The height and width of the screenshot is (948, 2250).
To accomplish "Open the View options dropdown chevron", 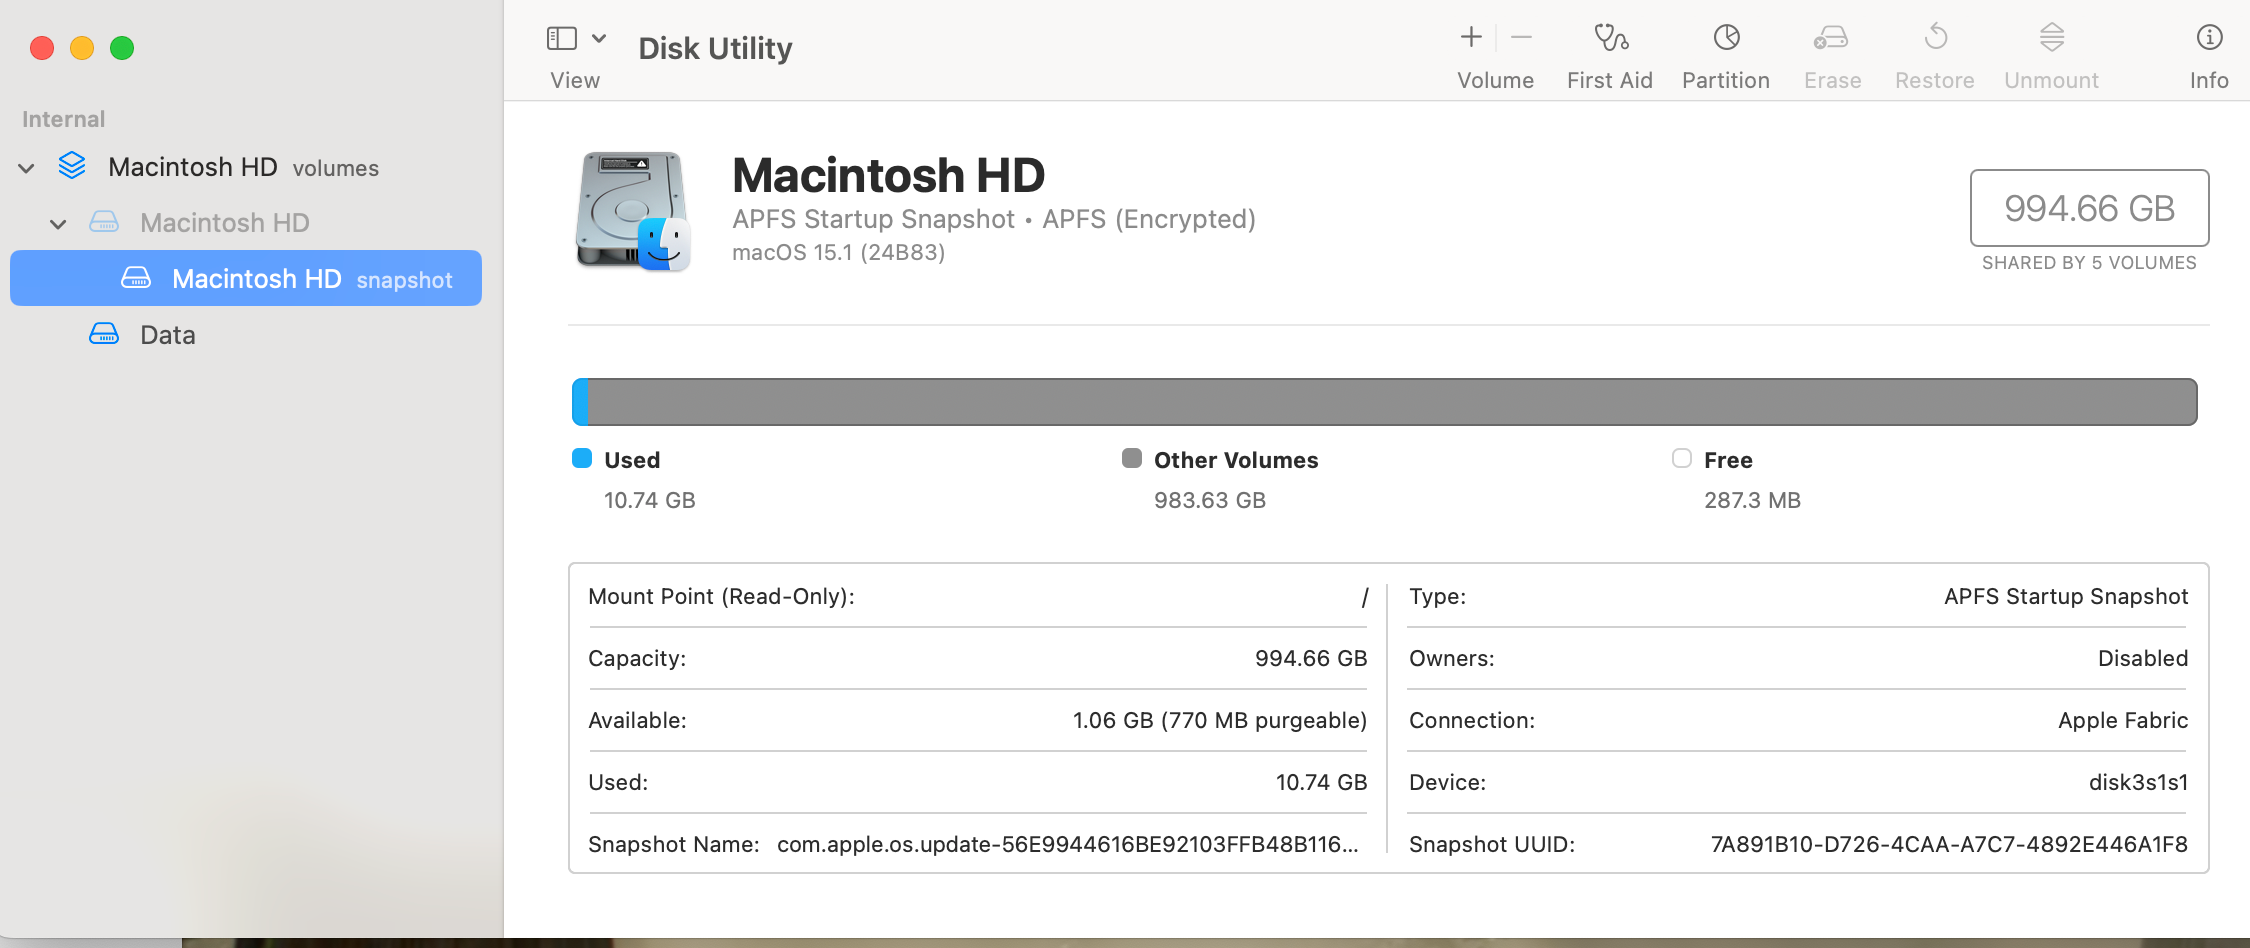I will pos(599,39).
